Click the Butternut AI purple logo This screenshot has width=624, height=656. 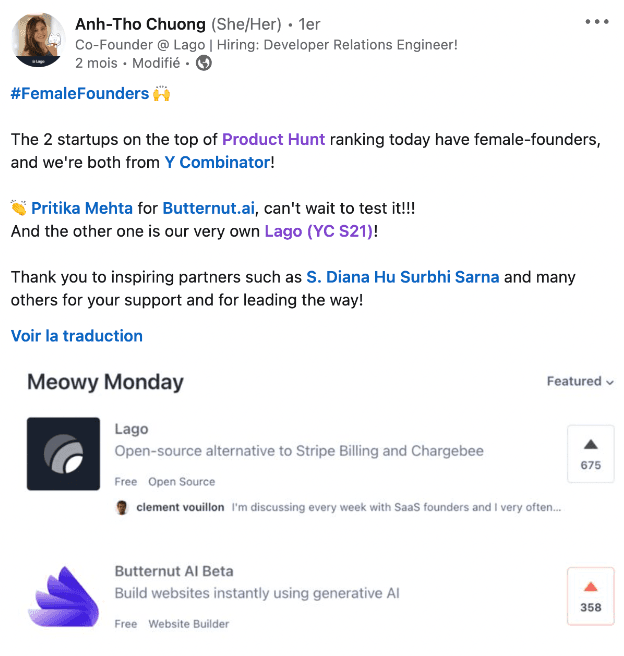point(63,597)
